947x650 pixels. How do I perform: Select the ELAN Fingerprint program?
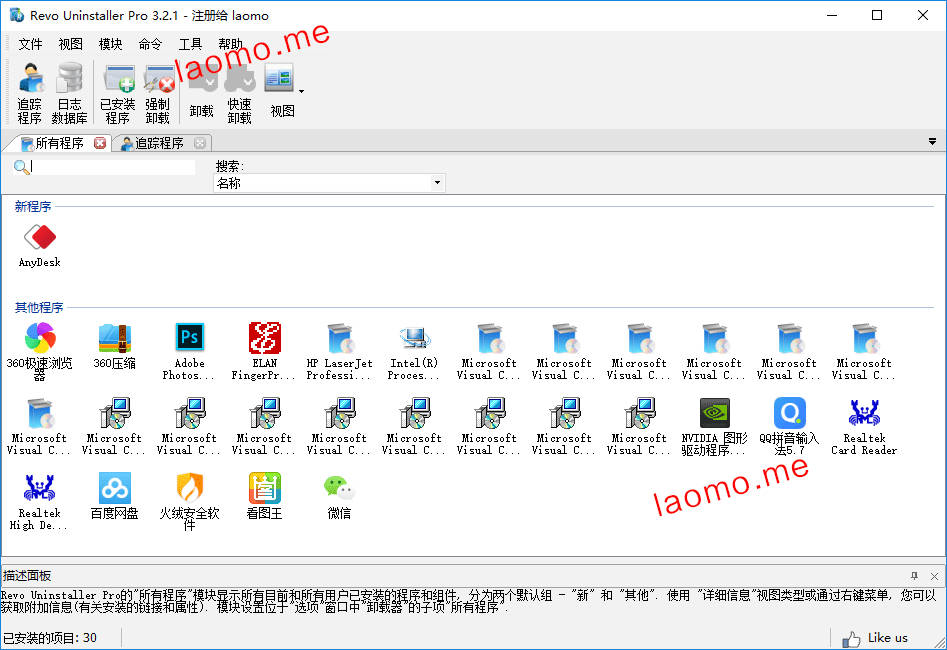click(x=265, y=351)
